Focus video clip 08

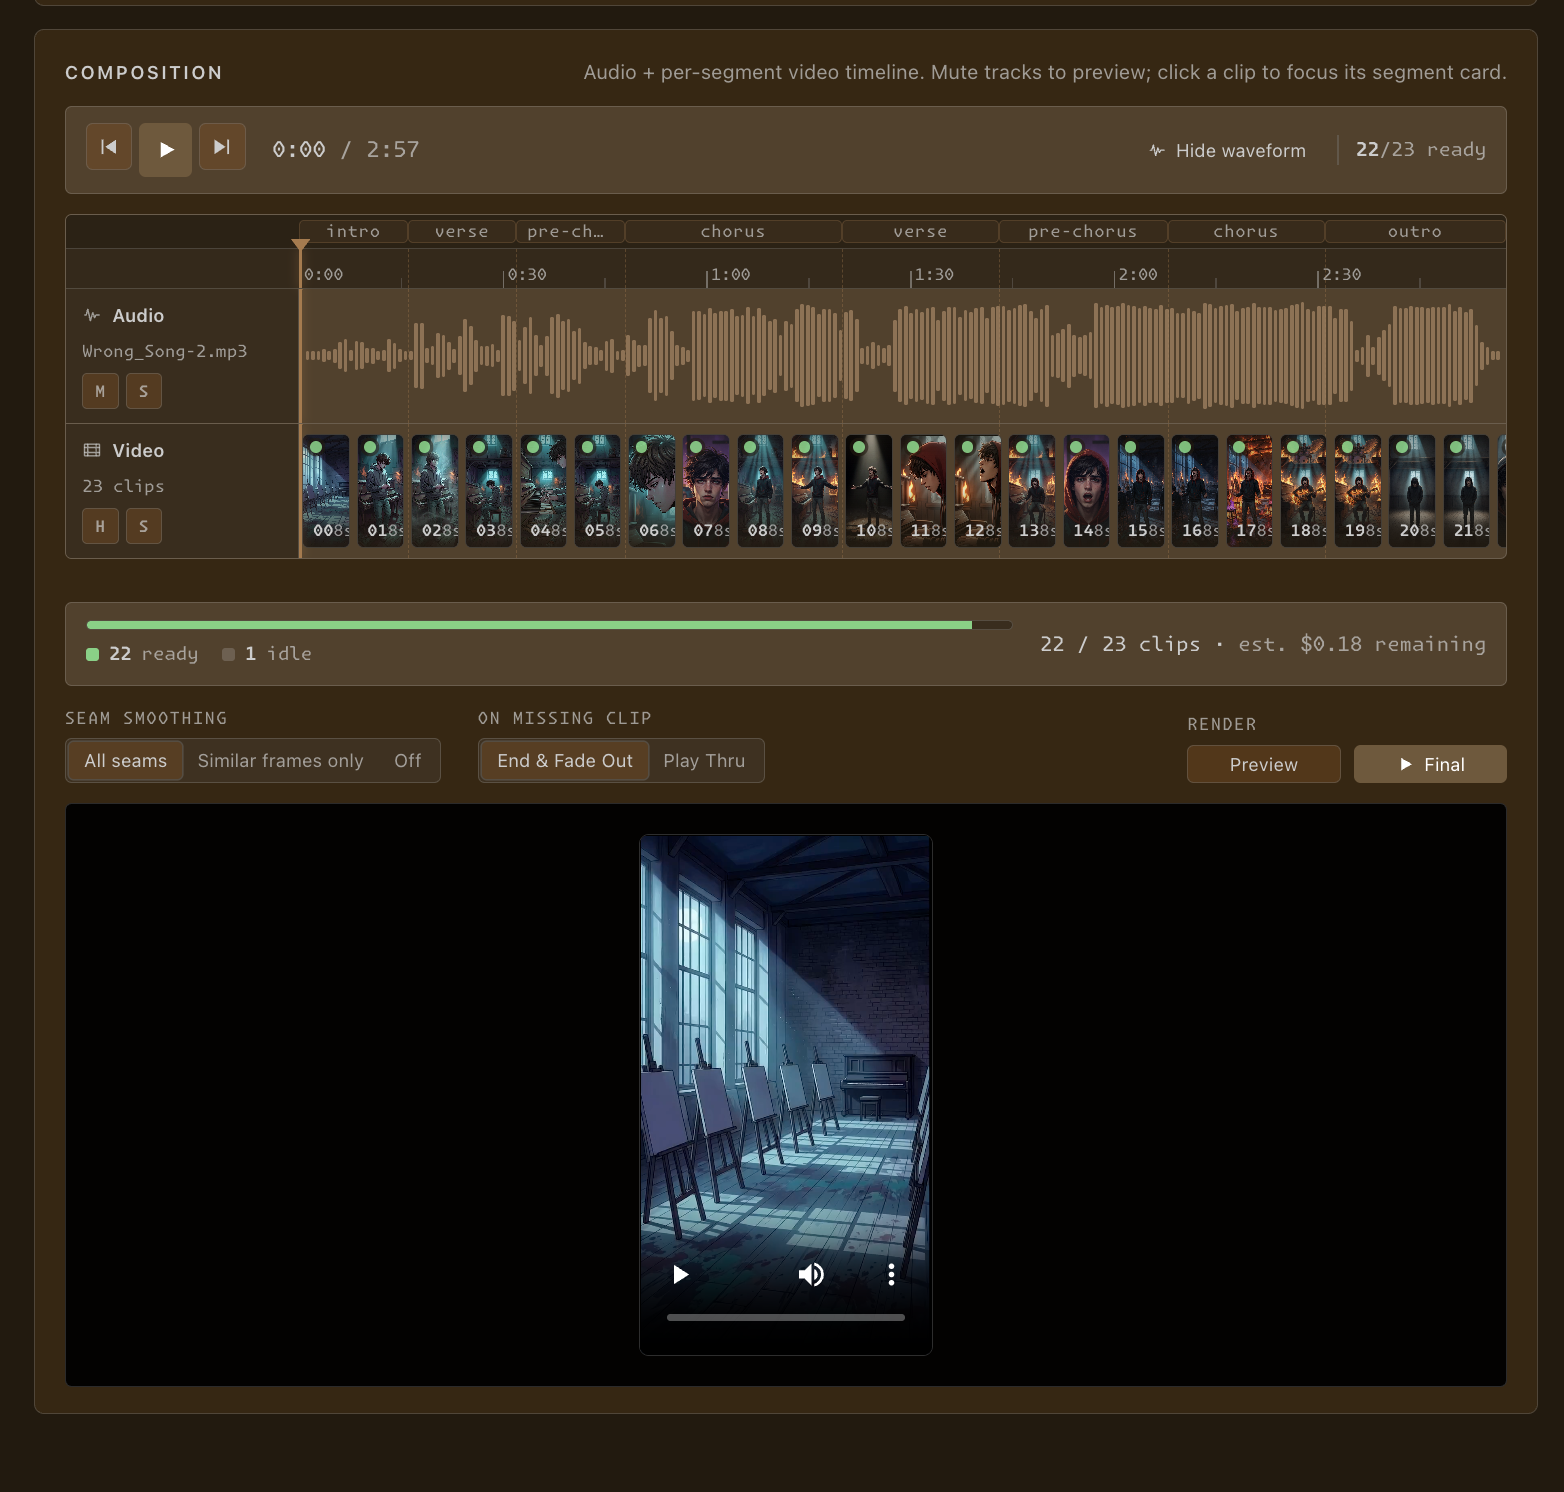coord(761,490)
